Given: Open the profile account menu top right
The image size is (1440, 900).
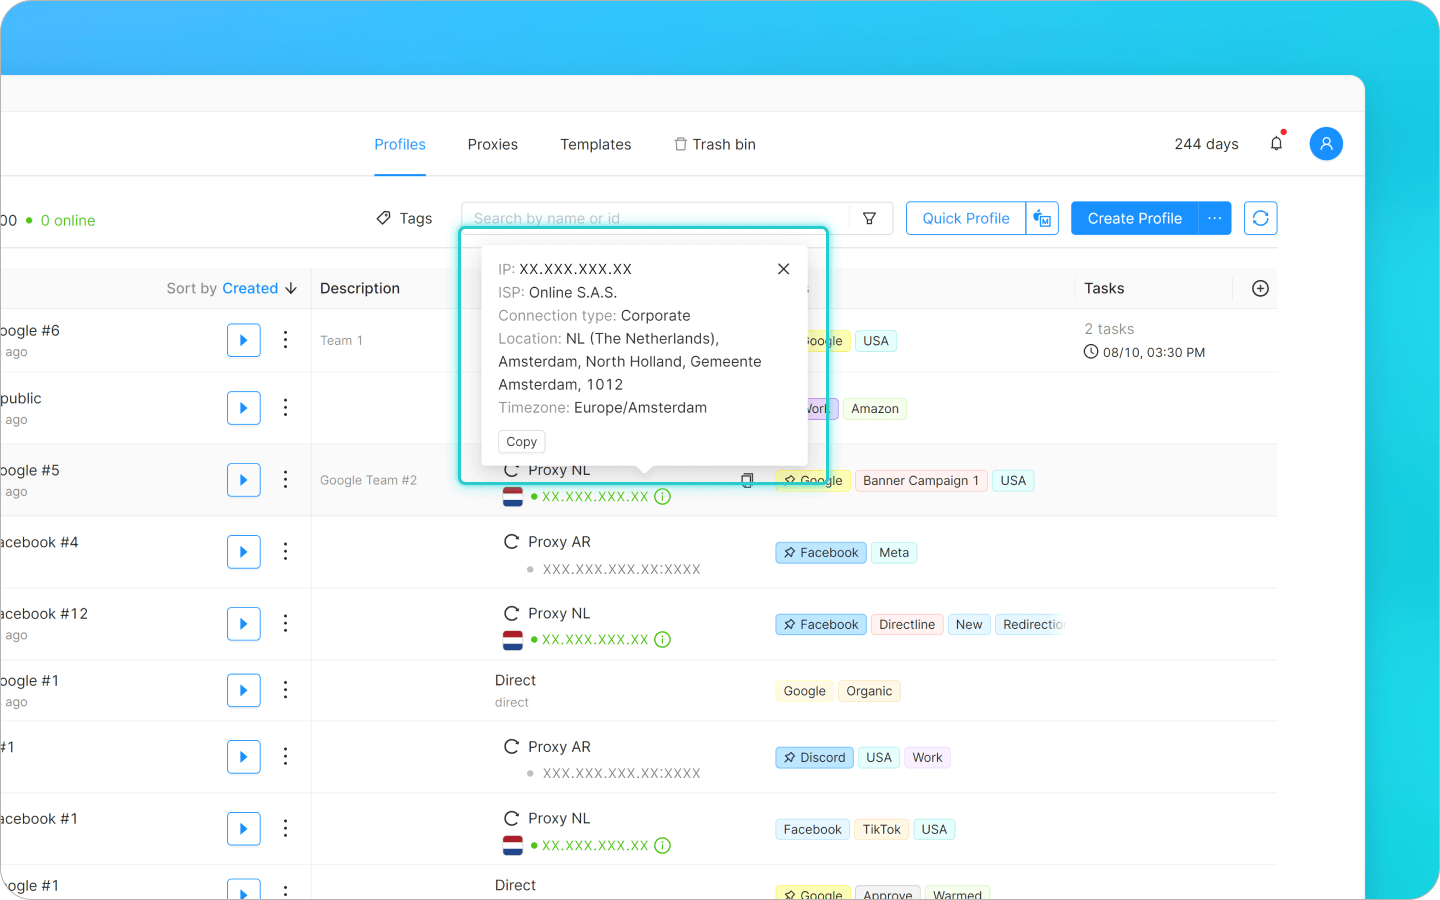Looking at the screenshot, I should click(x=1326, y=143).
